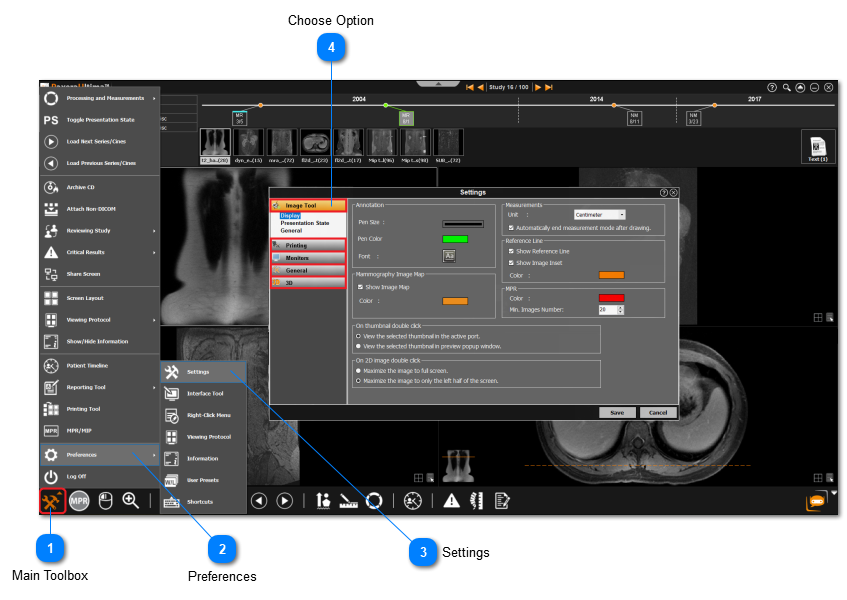Expand the Printing settings section
The image size is (847, 600).
tap(308, 244)
